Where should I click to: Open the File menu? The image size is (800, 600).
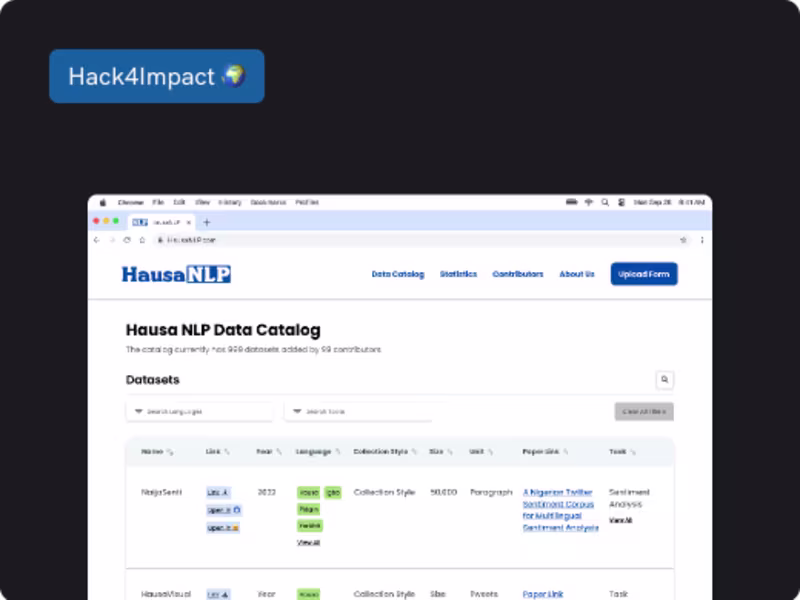[x=158, y=203]
